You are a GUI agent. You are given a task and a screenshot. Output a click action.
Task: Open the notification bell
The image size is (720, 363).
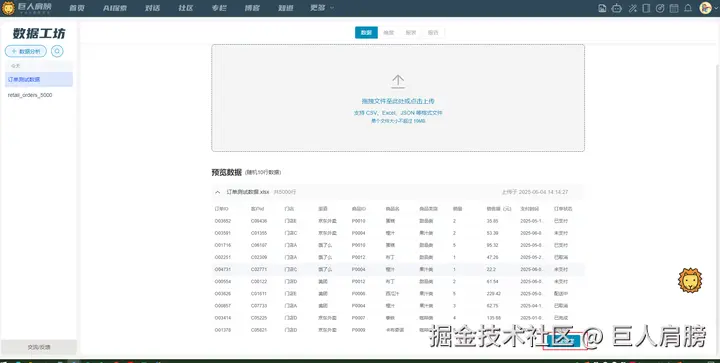pyautogui.click(x=688, y=8)
